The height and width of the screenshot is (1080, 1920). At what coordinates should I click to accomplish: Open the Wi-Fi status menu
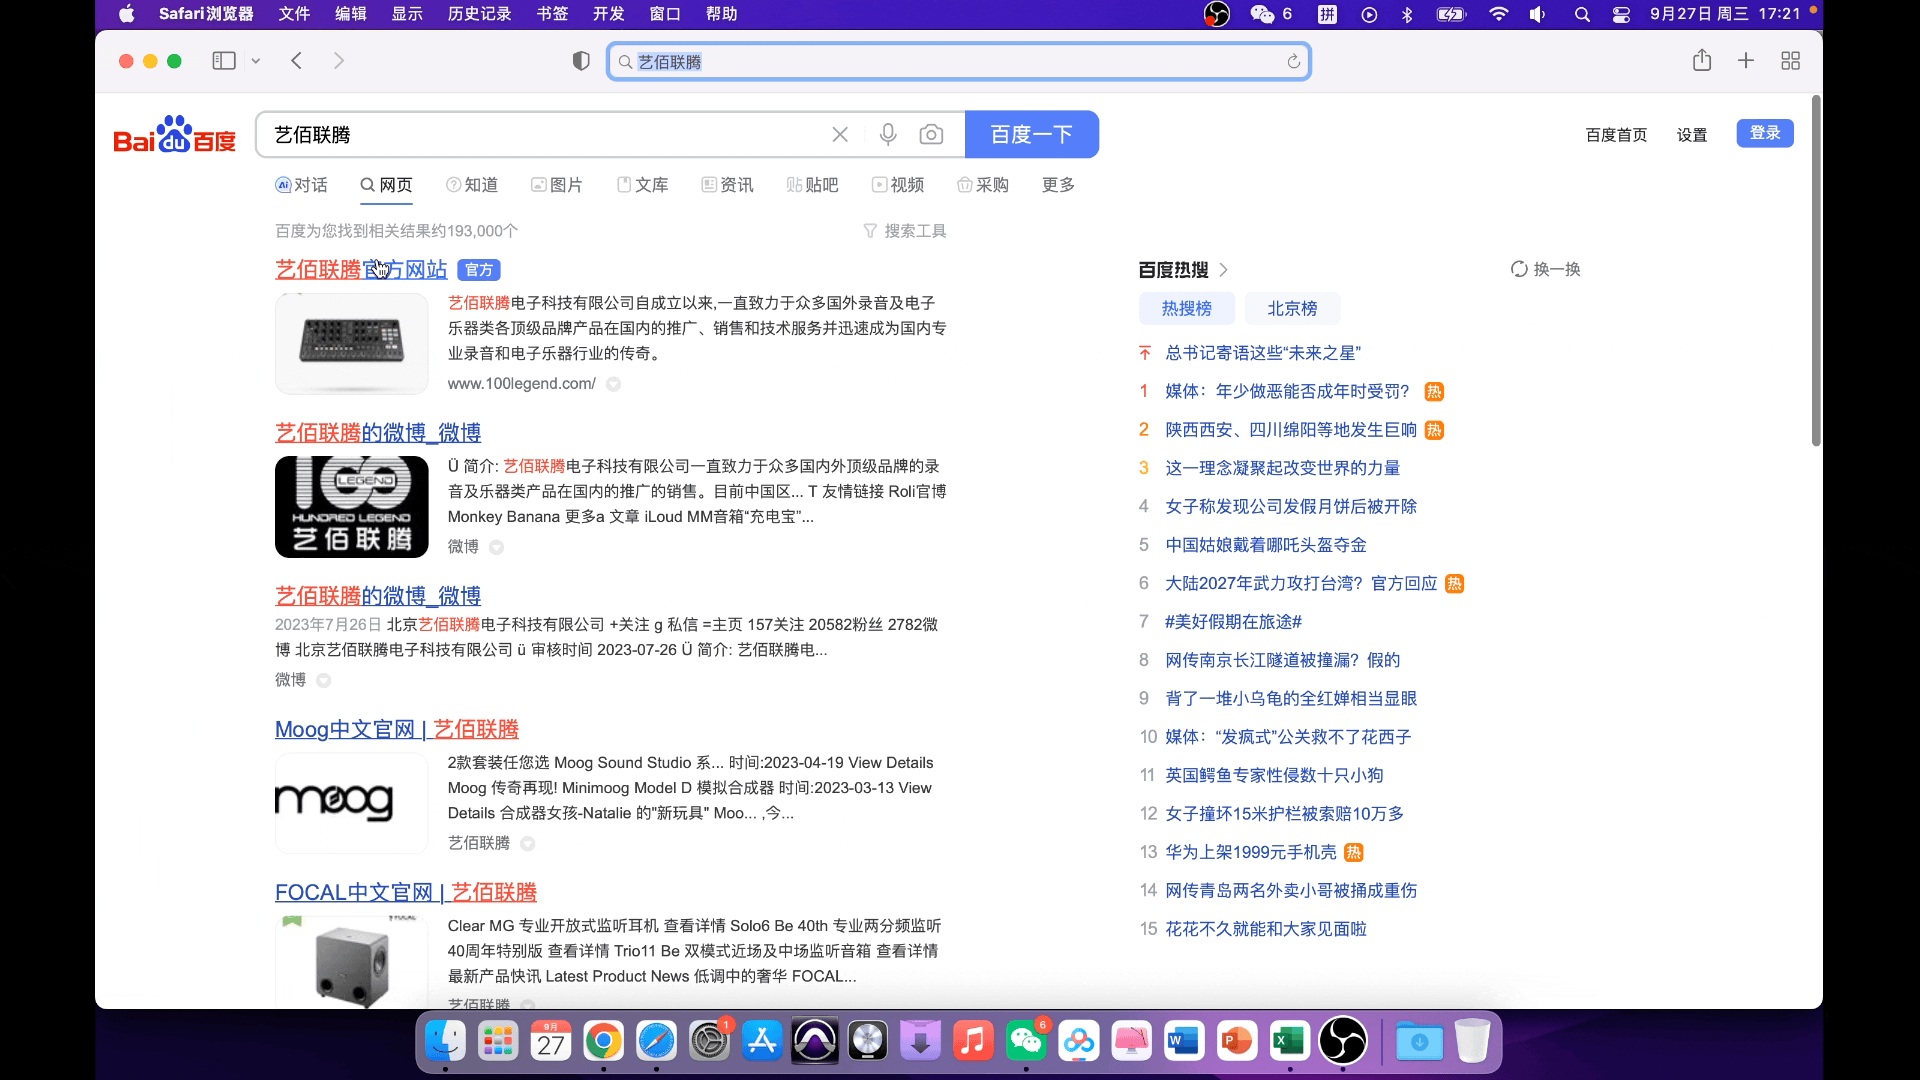[1498, 14]
